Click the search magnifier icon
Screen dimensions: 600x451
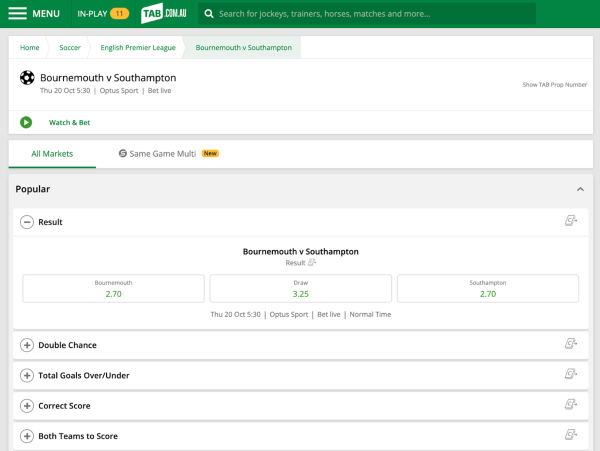[209, 14]
